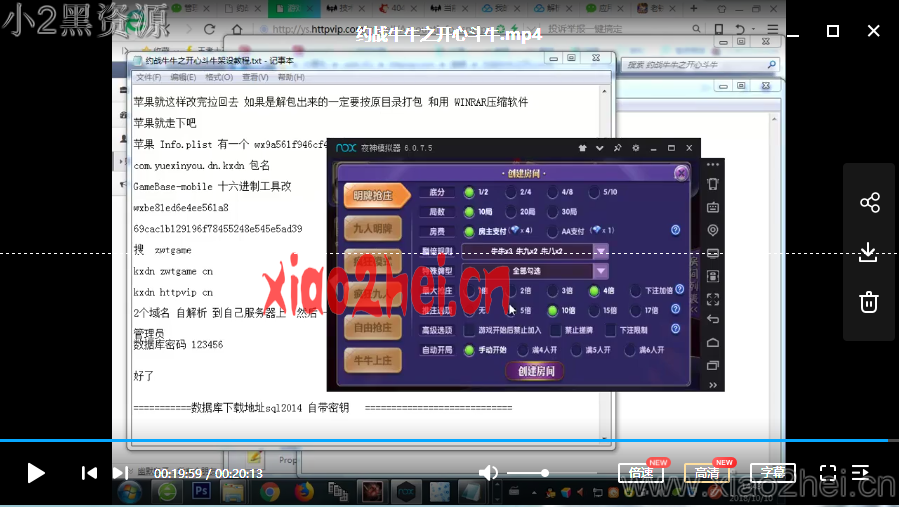Select base score 1/2 radio button

click(469, 192)
